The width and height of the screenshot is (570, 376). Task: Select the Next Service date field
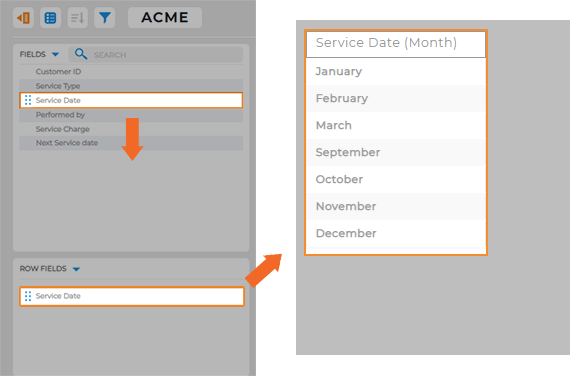[131, 143]
